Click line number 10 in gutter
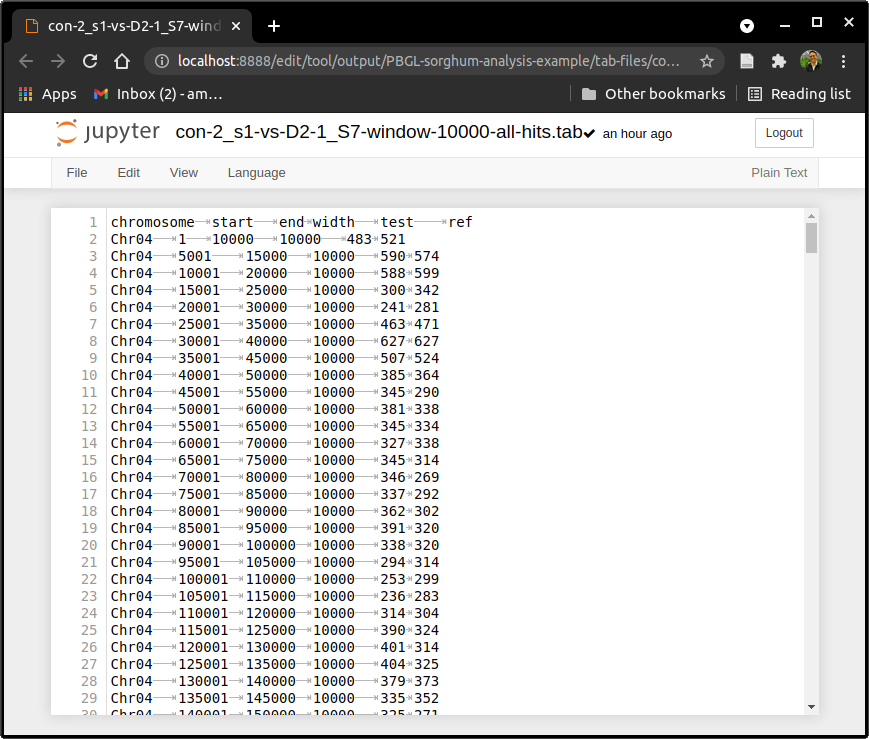The height and width of the screenshot is (739, 869). click(x=89, y=375)
